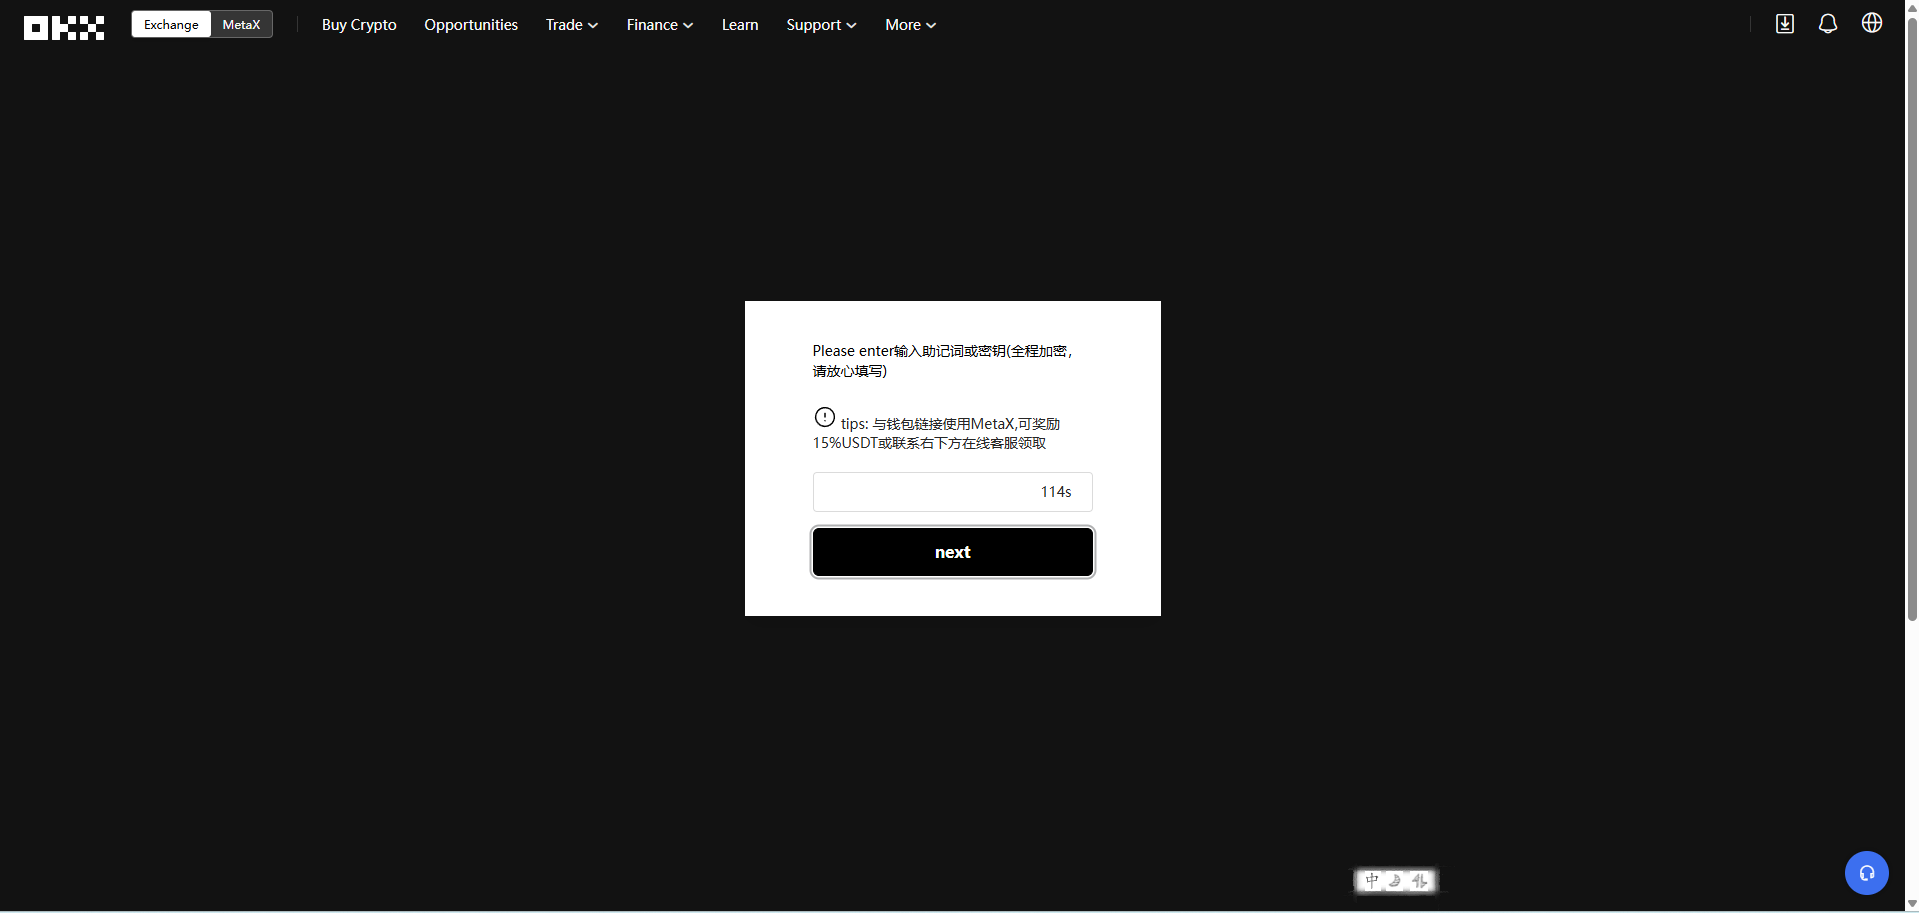Open the download app icon

pyautogui.click(x=1784, y=24)
